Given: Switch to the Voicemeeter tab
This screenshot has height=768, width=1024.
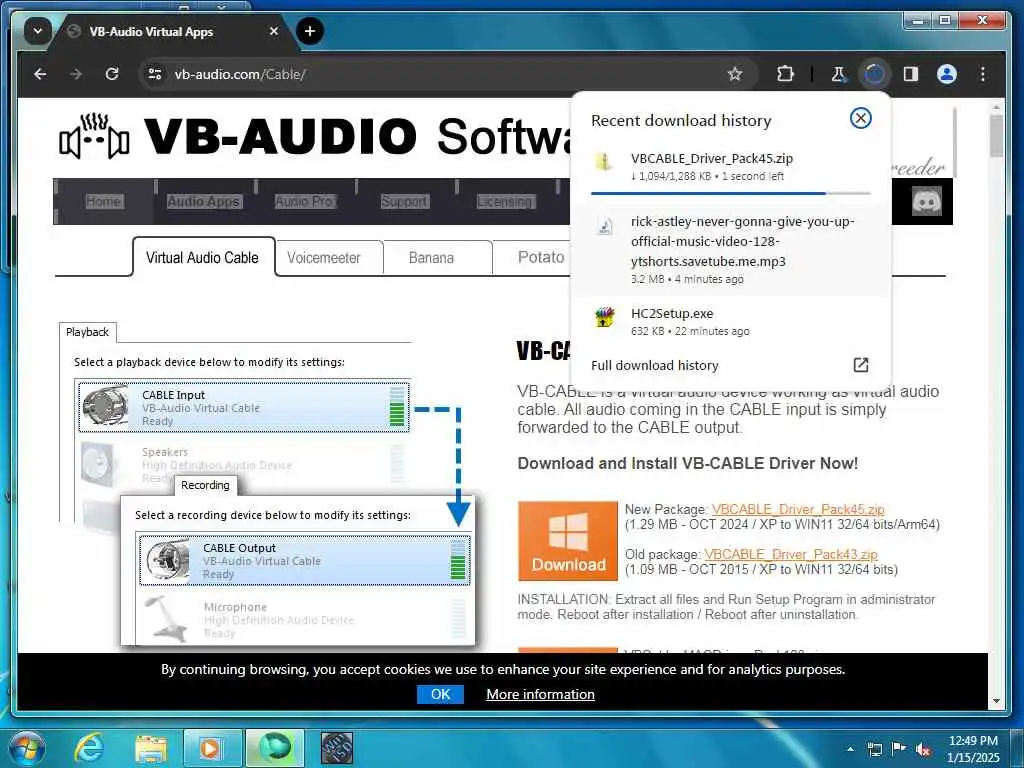Looking at the screenshot, I should pyautogui.click(x=324, y=258).
